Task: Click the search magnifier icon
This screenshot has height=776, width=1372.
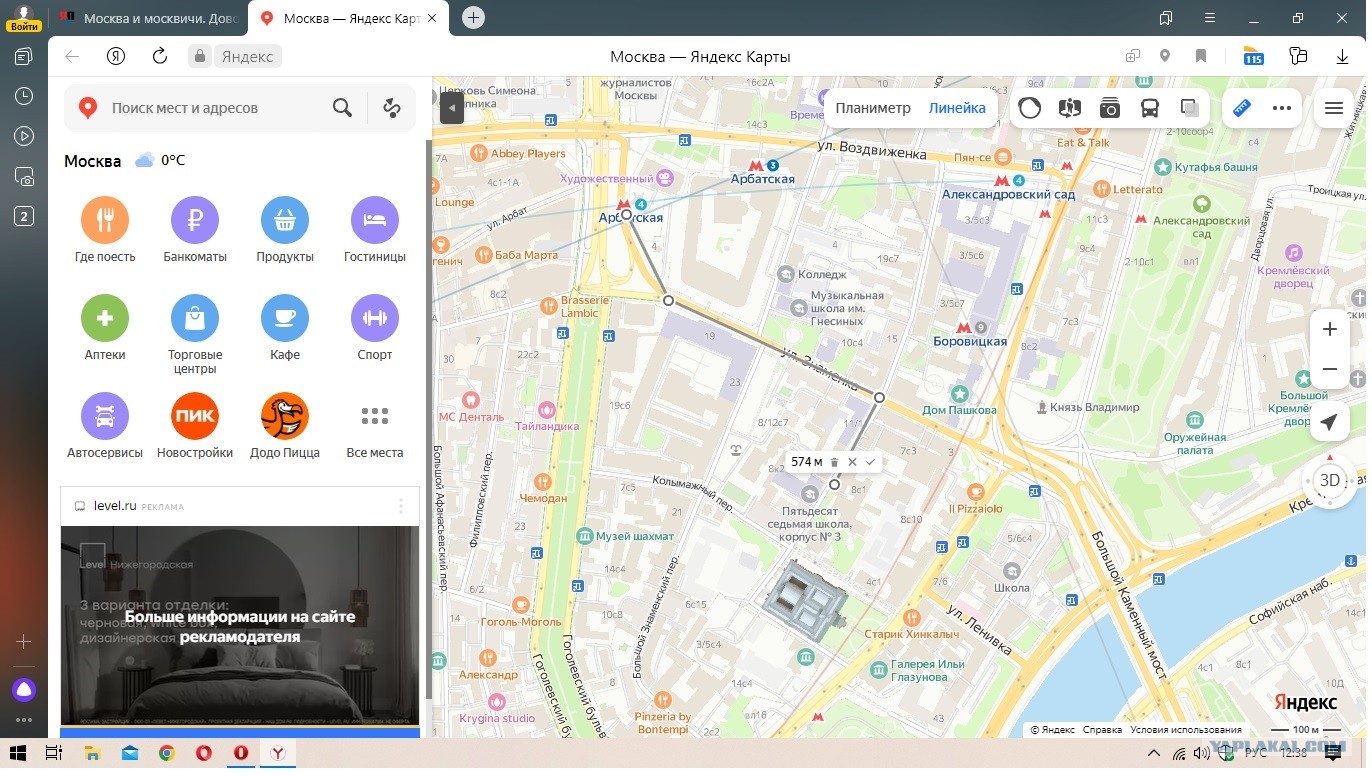Action: 342,108
